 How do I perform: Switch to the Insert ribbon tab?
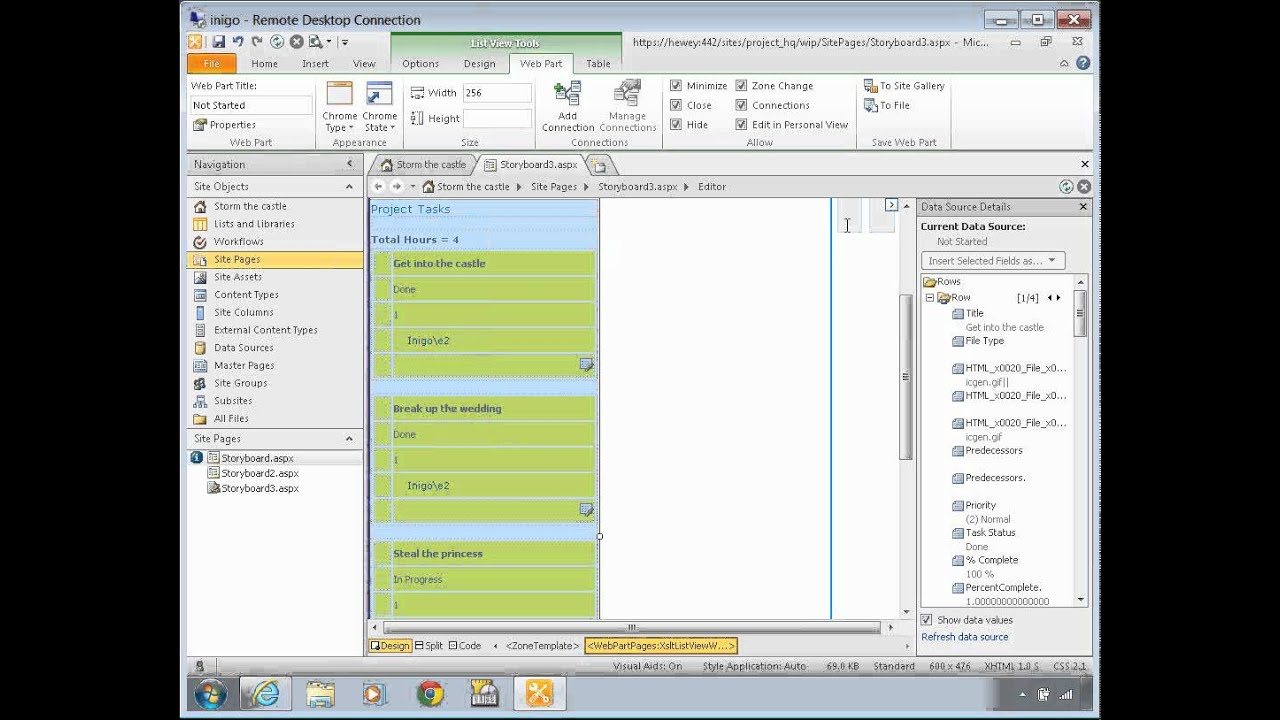tap(315, 63)
